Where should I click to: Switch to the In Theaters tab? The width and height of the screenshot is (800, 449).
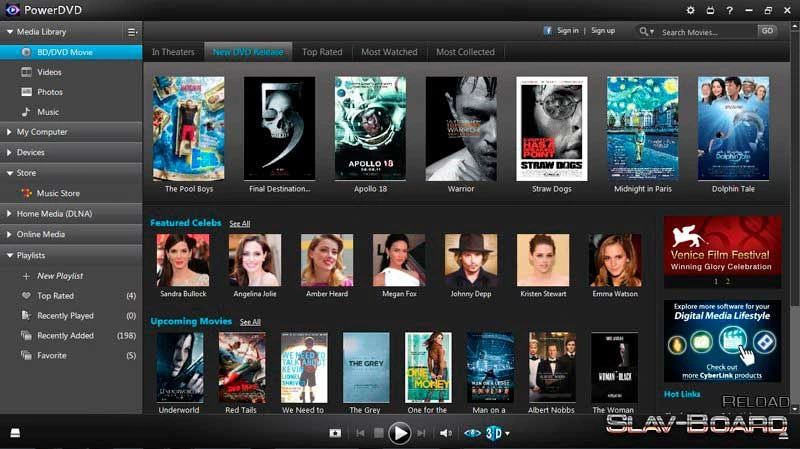pyautogui.click(x=173, y=52)
